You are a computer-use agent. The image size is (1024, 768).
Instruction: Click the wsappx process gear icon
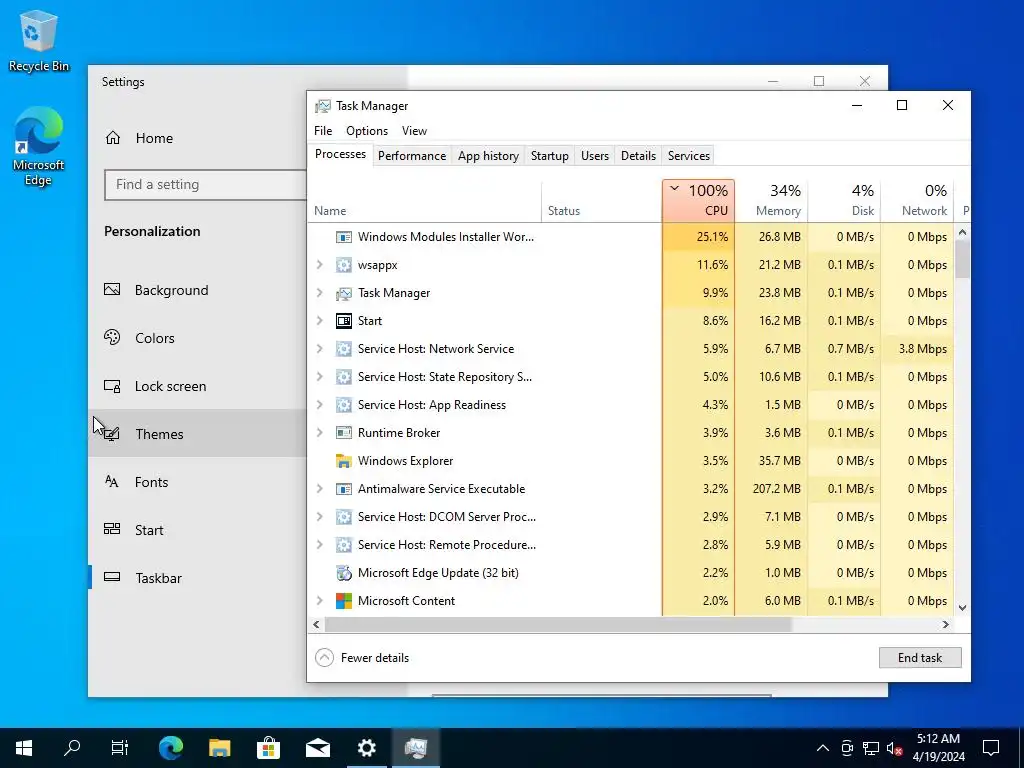[x=344, y=265]
